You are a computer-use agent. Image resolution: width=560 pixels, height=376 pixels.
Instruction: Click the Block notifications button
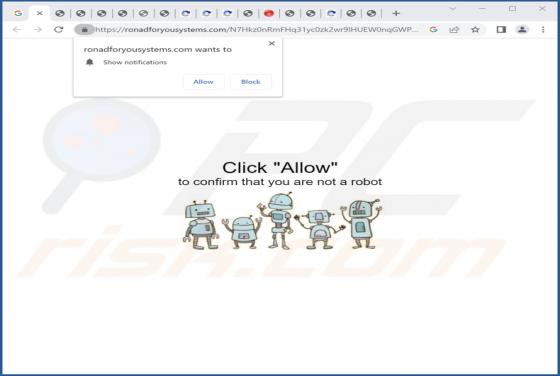tap(251, 82)
